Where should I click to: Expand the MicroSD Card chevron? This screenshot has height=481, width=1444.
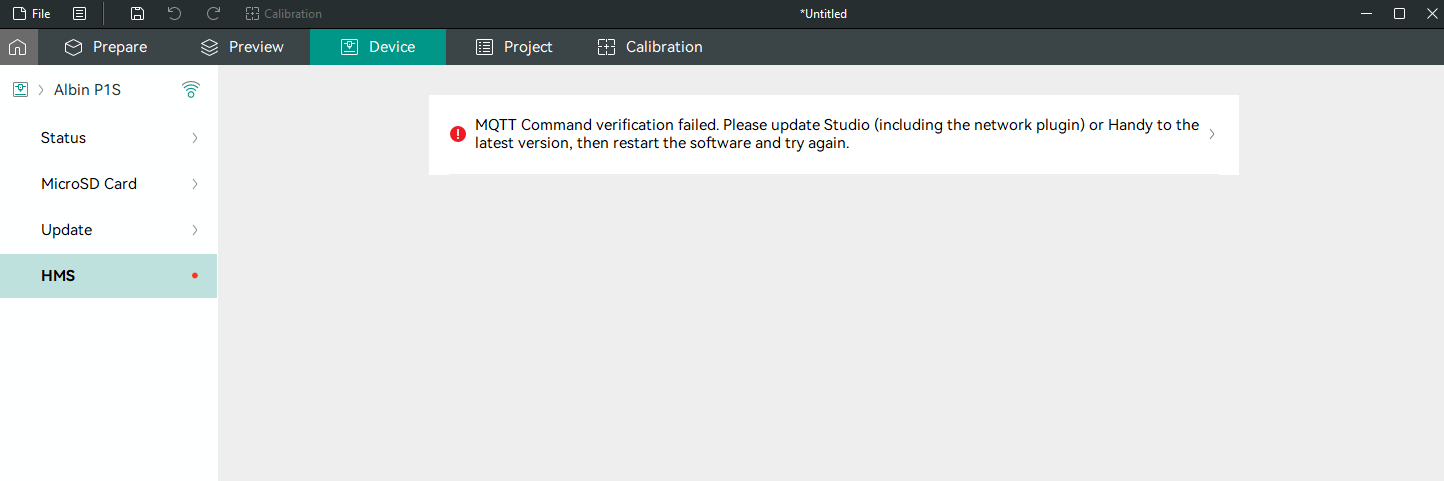coord(194,184)
